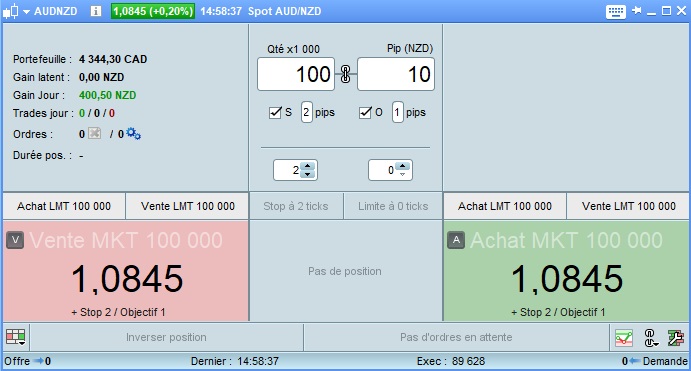Image resolution: width=691 pixels, height=371 pixels.
Task: Click Vente LMT 100 000 above the green panel
Action: pyautogui.click(x=628, y=206)
